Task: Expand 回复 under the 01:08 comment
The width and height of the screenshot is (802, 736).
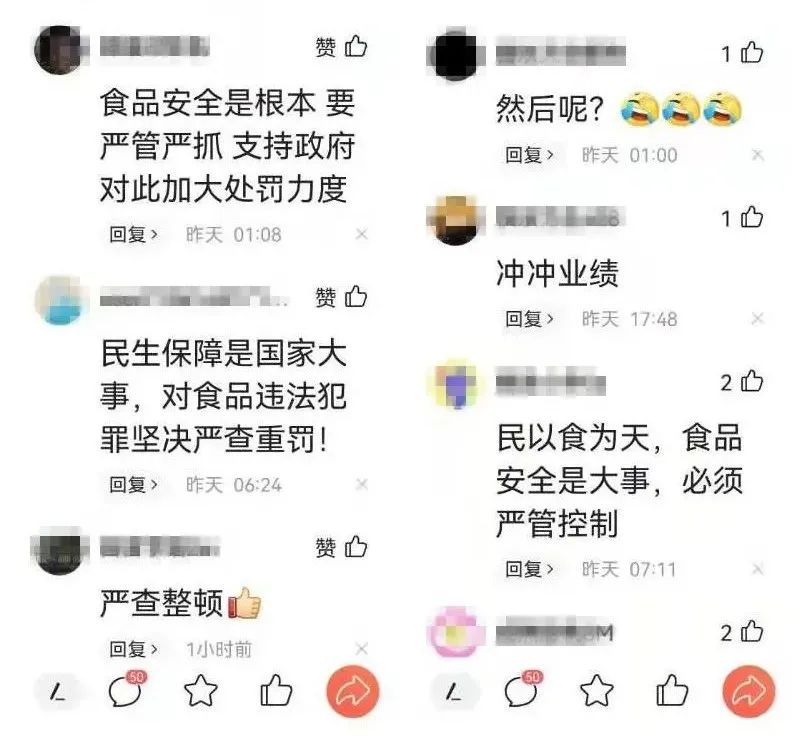Action: [x=133, y=234]
